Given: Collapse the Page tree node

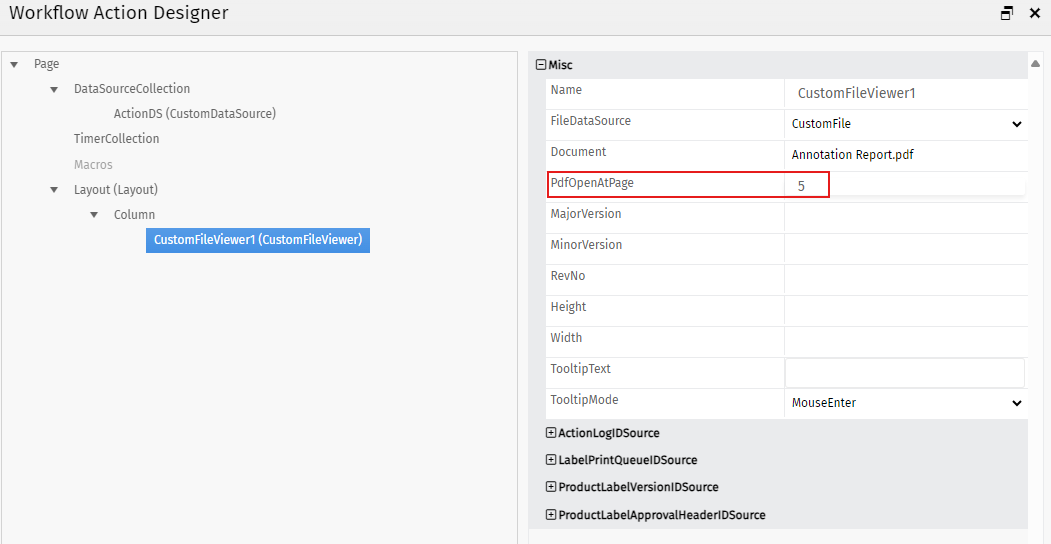Looking at the screenshot, I should coord(14,64).
